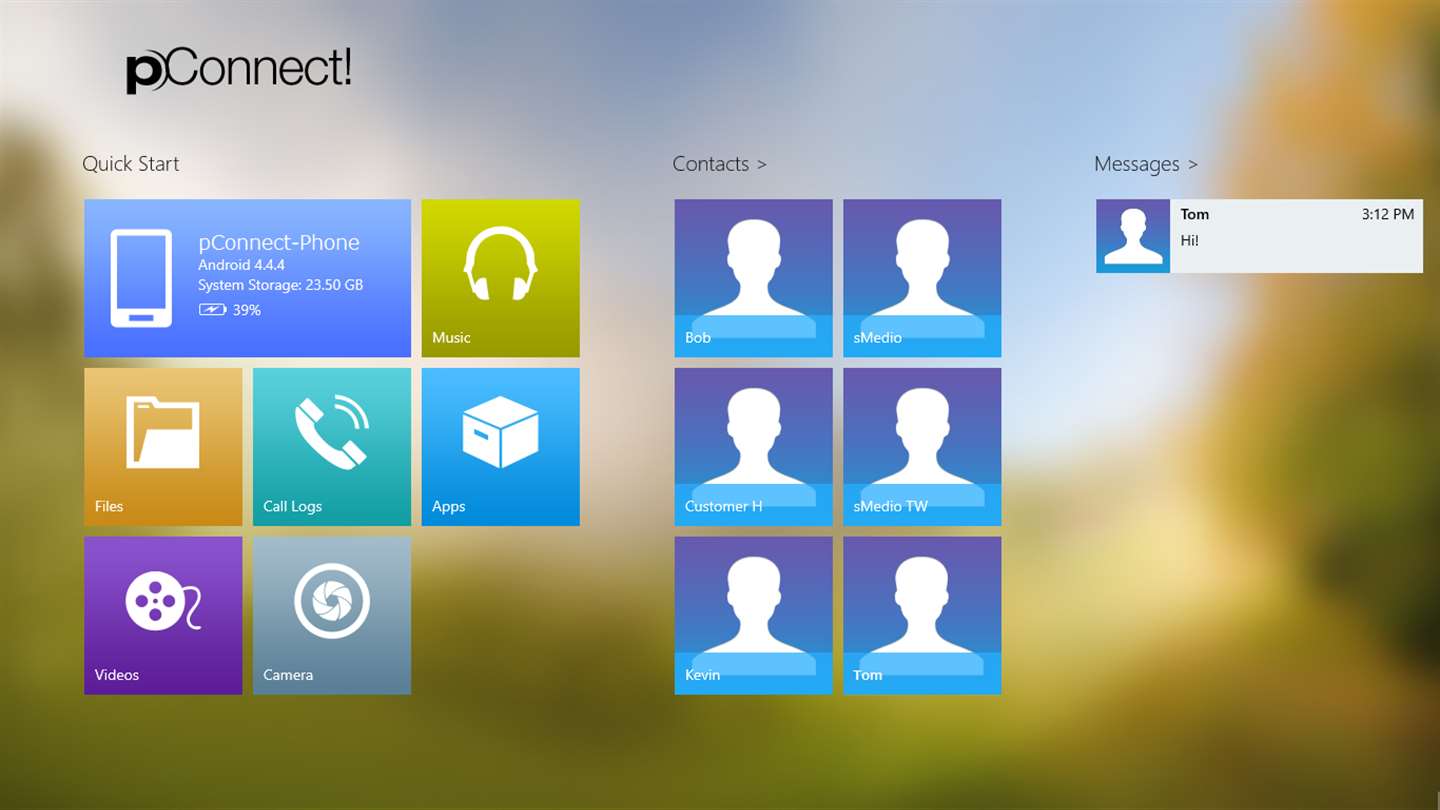Click the battery status icon at 39%

(x=212, y=310)
